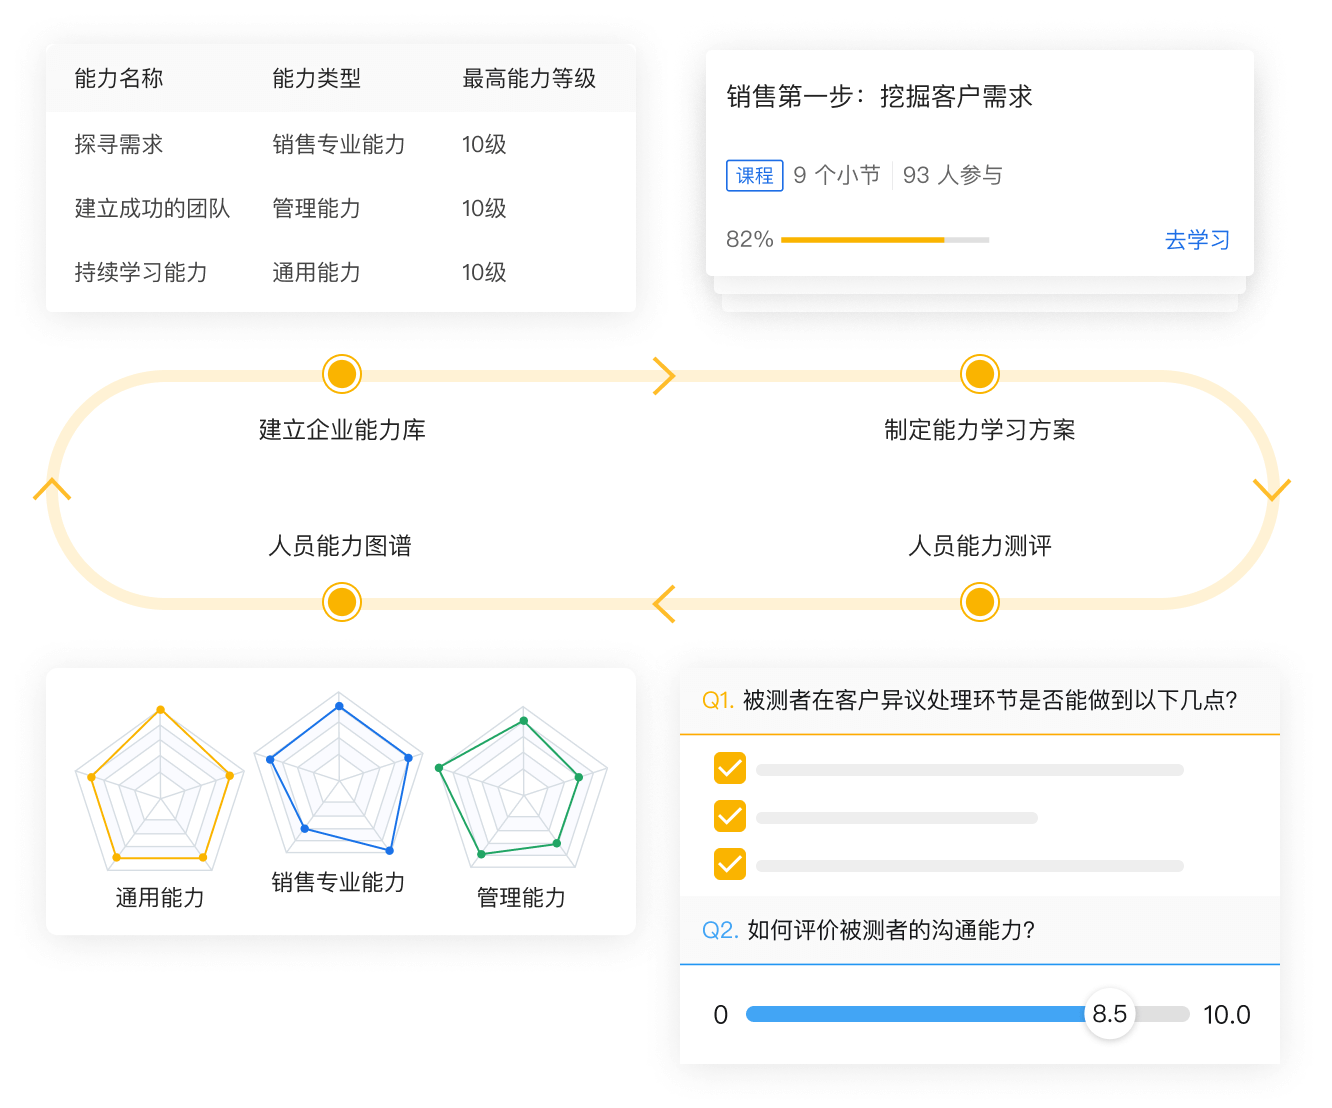Screen dimensions: 1332x1108
Task: Click the up-pointing chevron on left curve
Action: 52,489
